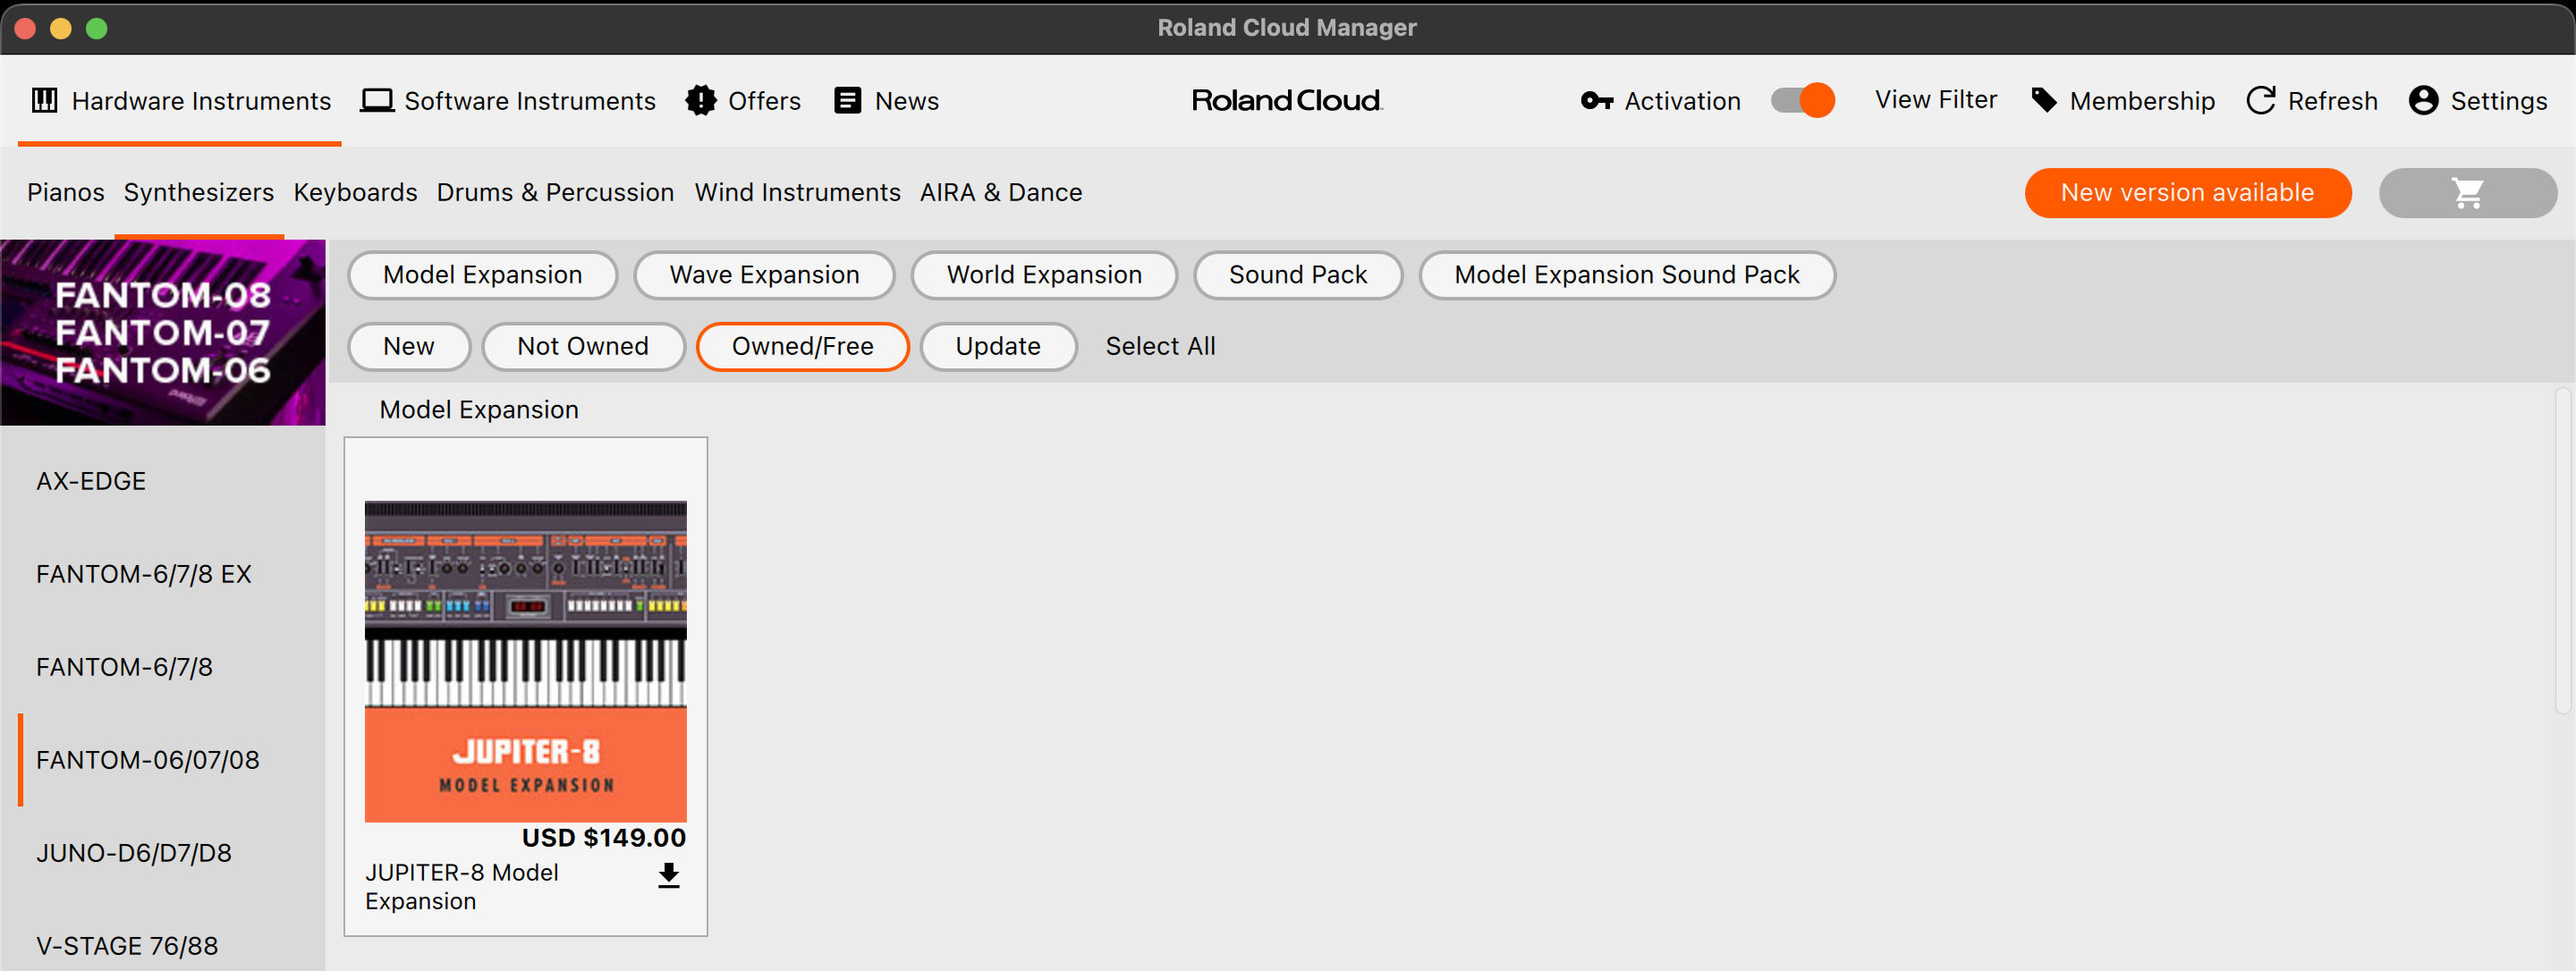Filter by Model Expansion Sound Pack
The image size is (2576, 971).
tap(1627, 275)
